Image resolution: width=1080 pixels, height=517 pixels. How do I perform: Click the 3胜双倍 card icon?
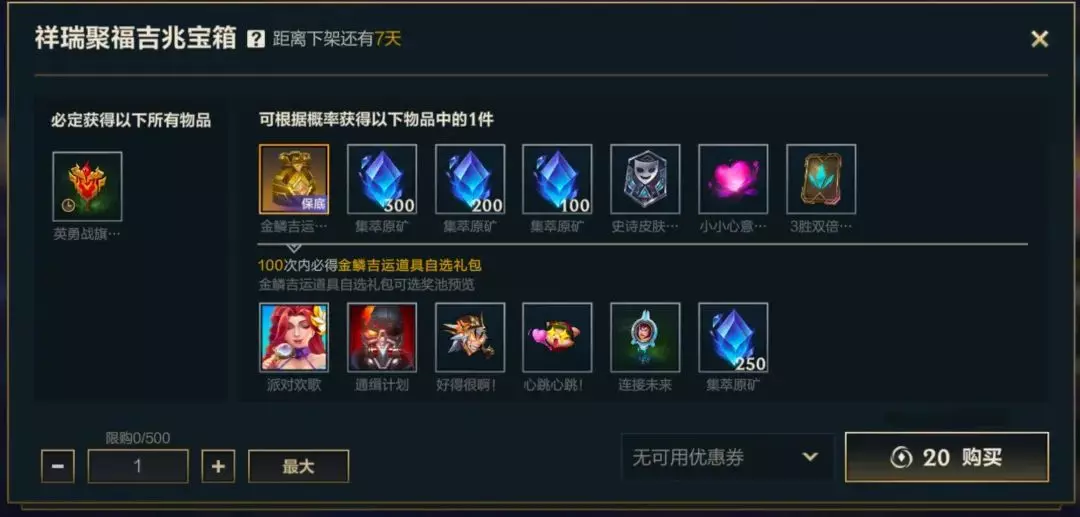coord(821,179)
